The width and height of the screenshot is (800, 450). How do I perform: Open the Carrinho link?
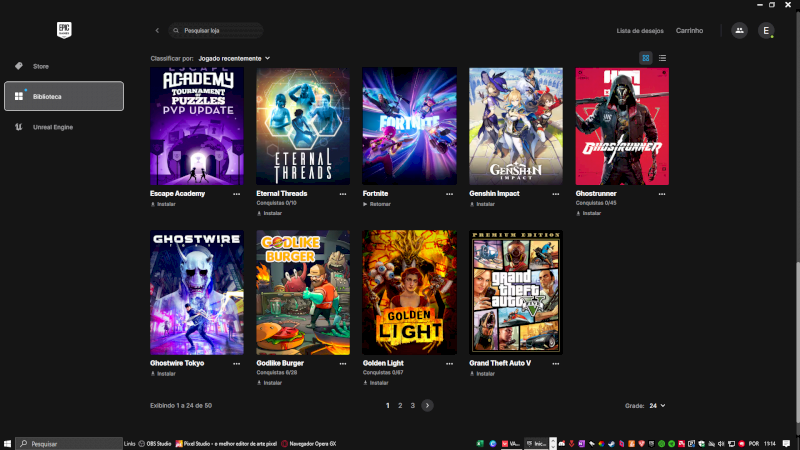click(x=689, y=31)
